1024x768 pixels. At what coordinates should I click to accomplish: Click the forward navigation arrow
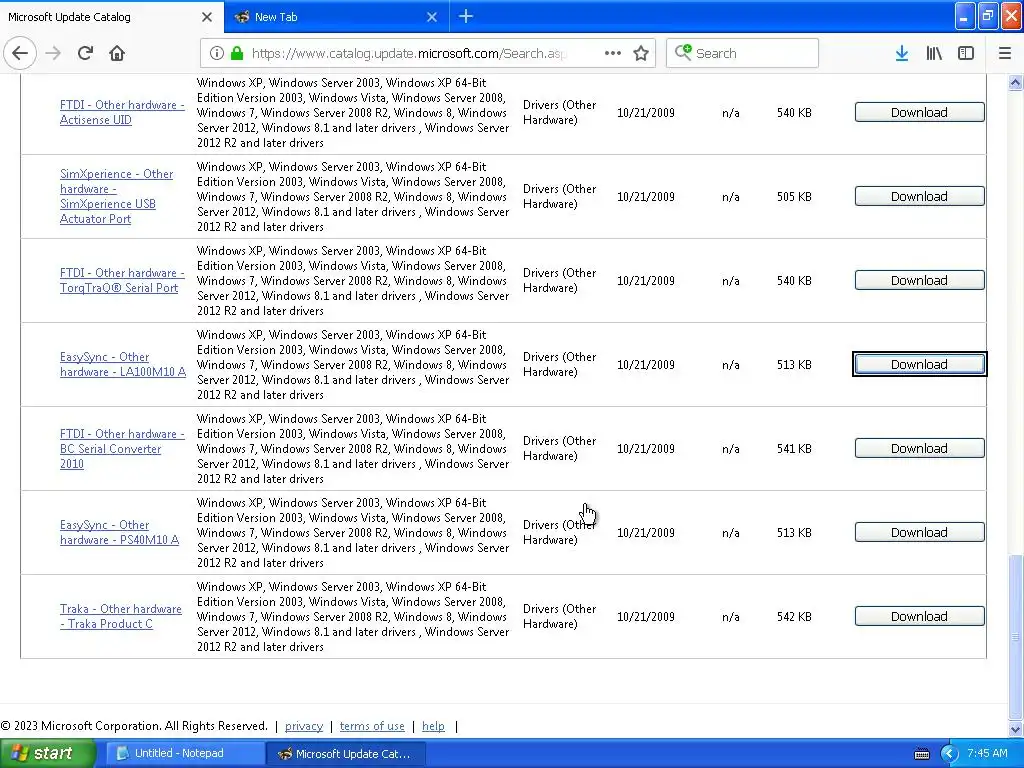(53, 53)
